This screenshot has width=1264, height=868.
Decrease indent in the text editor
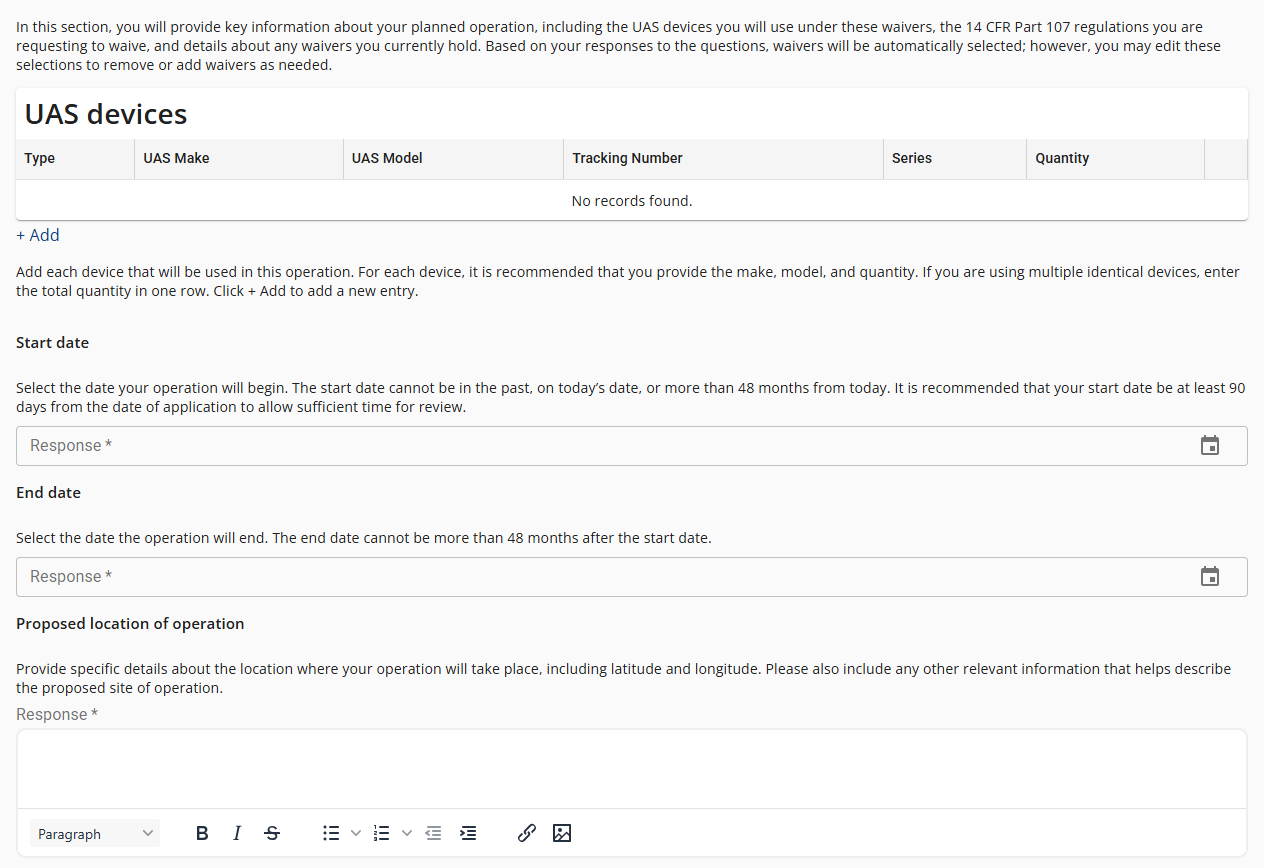click(433, 833)
